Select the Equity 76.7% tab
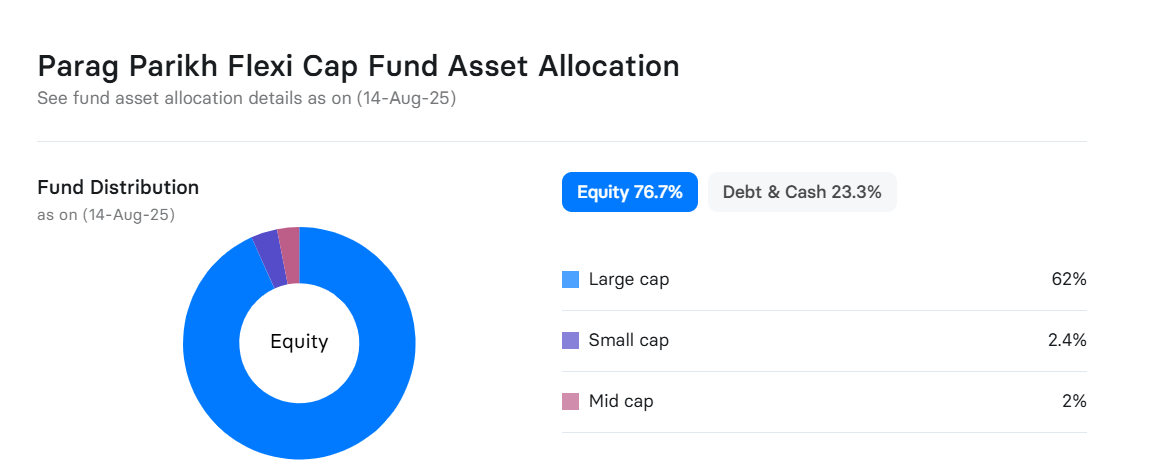 point(630,192)
